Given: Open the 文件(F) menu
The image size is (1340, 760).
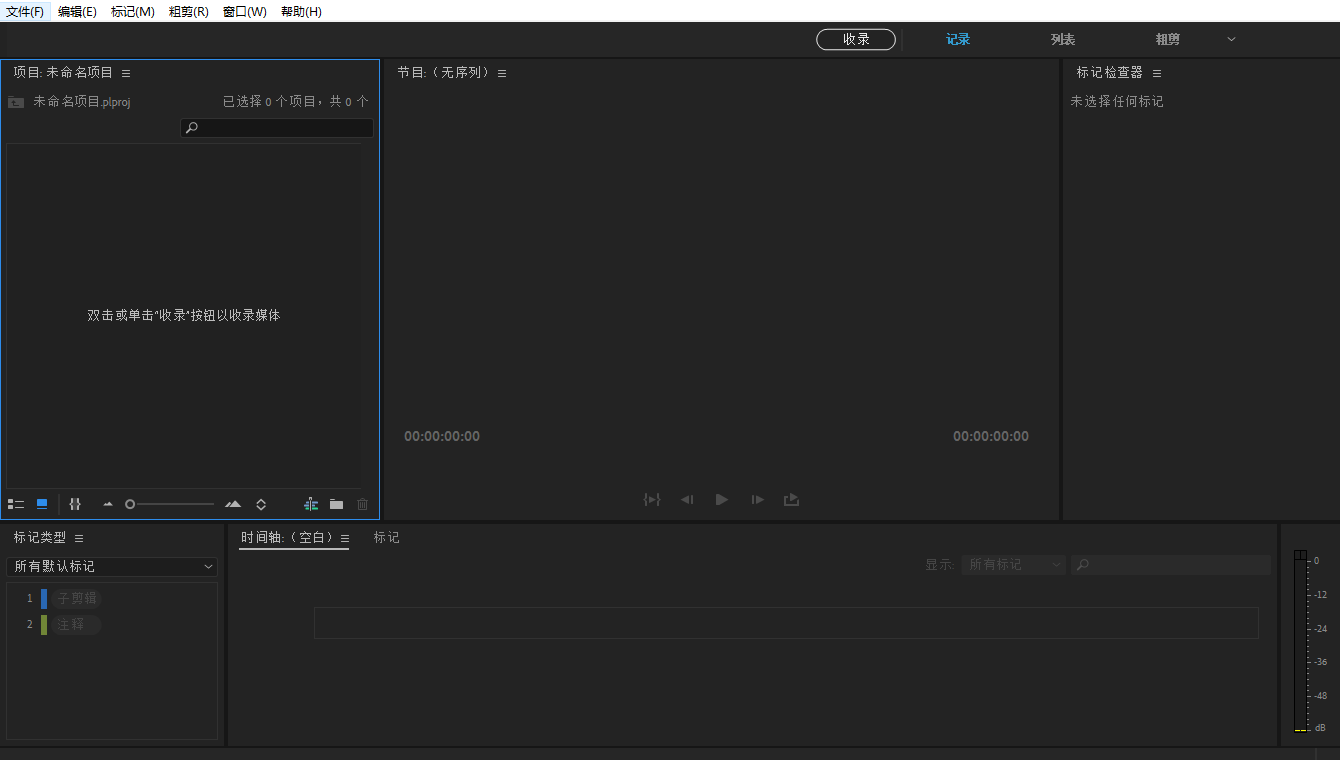Looking at the screenshot, I should pos(25,11).
